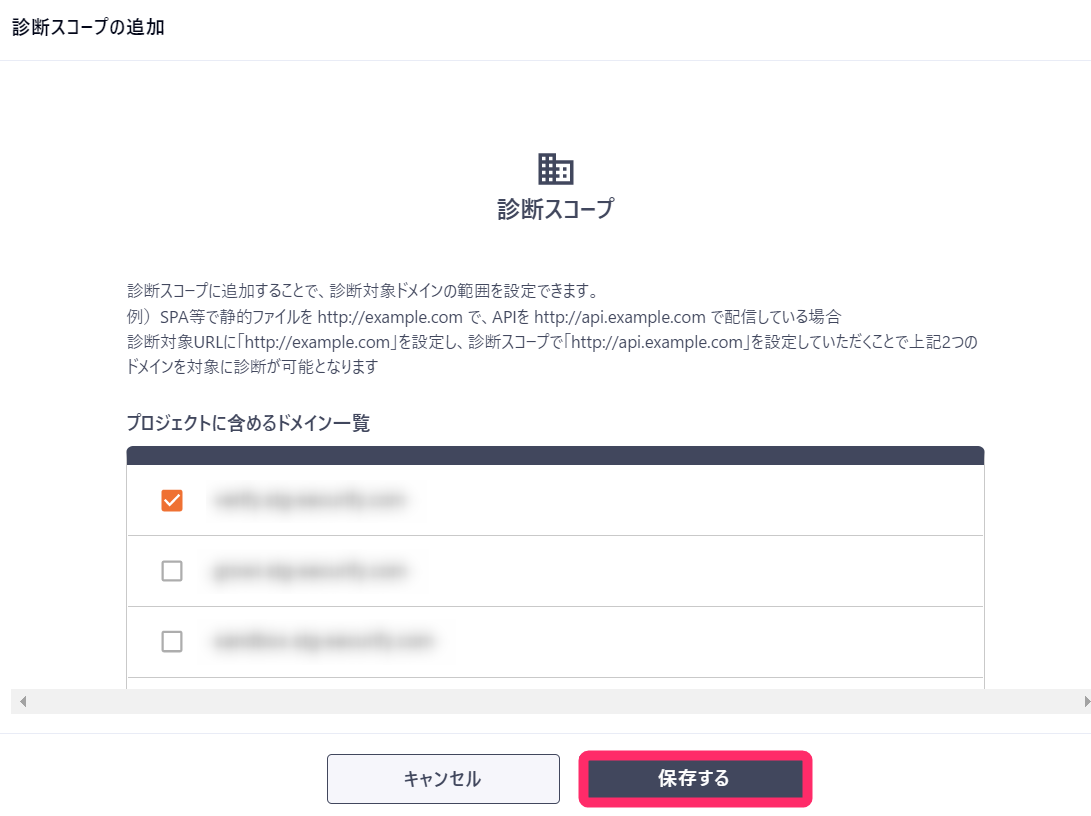The width and height of the screenshot is (1091, 816).
Task: Click the horizontal scrollbar track
Action: [555, 701]
